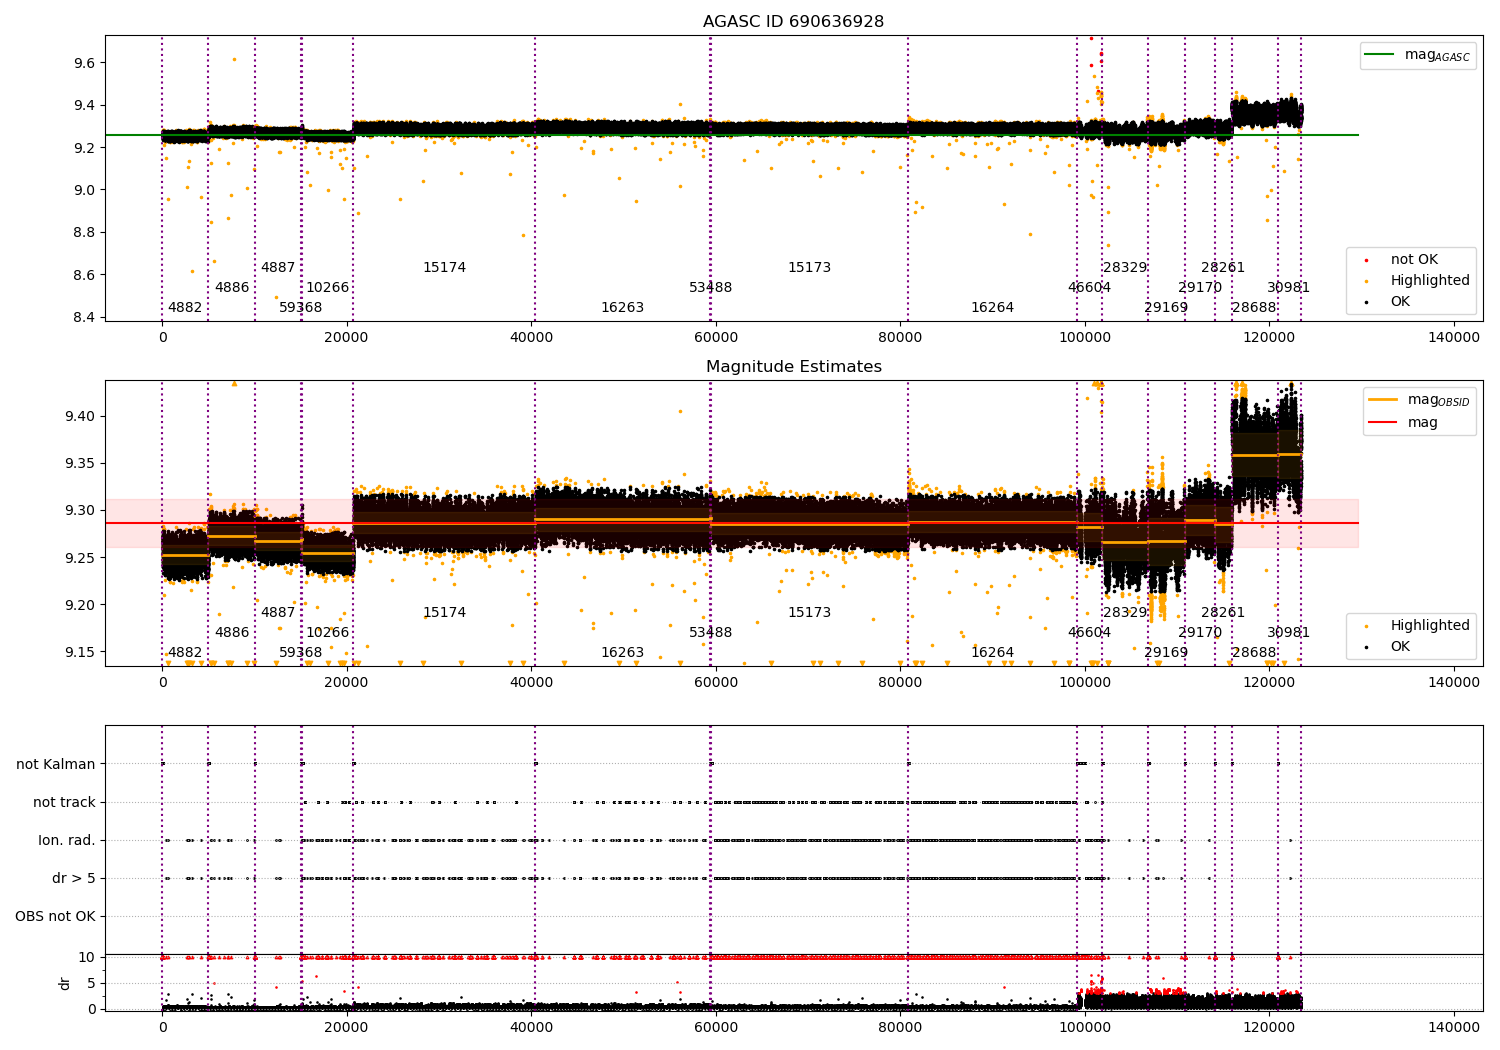Click the 10 tick on the dr axis
1500x1050 pixels.
(87, 957)
